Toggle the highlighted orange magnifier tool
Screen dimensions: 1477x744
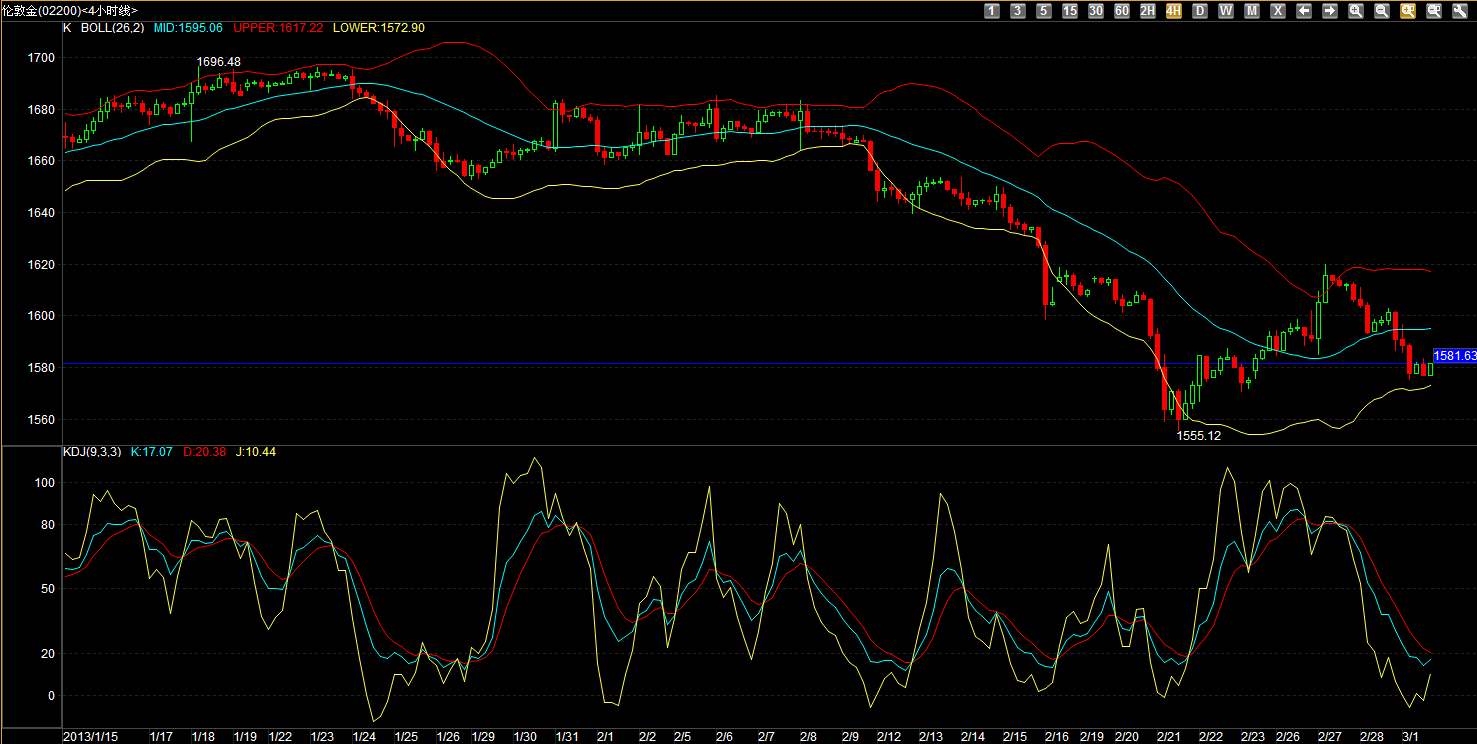point(1408,11)
